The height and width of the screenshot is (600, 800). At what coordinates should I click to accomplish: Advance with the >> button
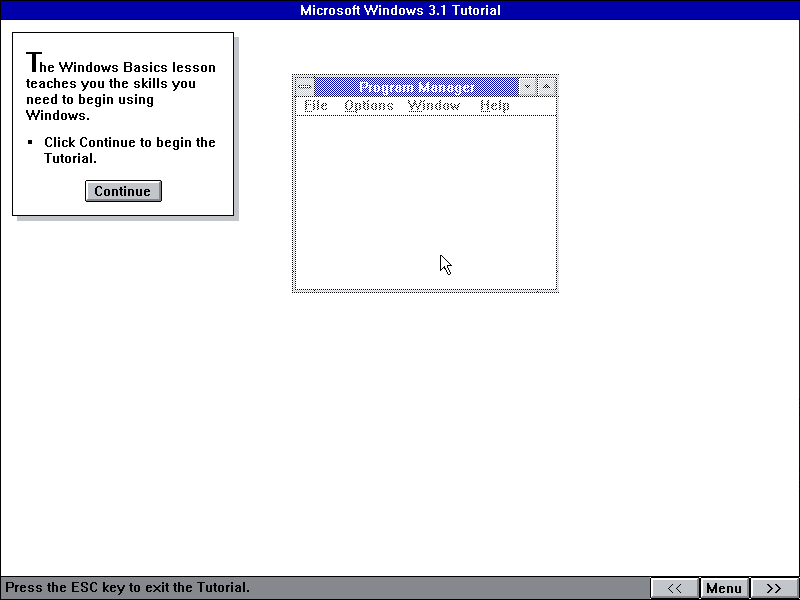click(773, 588)
